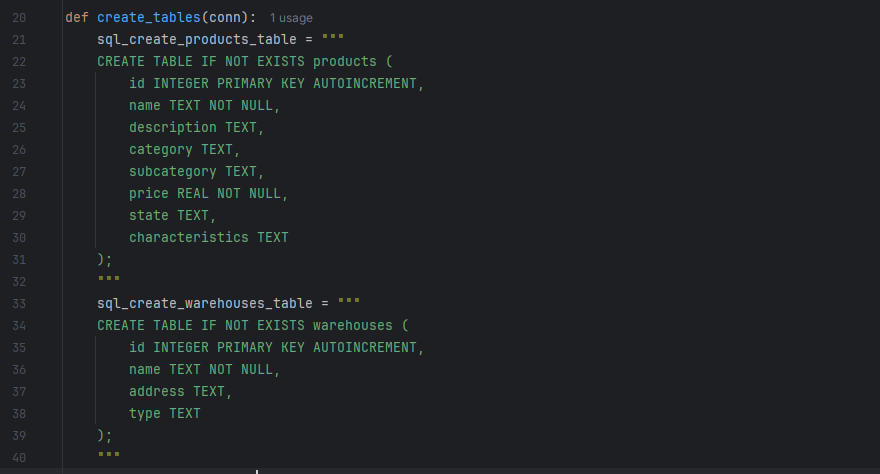
Task: Click the word 'products' in CREATE TABLE statement
Action: (x=345, y=62)
